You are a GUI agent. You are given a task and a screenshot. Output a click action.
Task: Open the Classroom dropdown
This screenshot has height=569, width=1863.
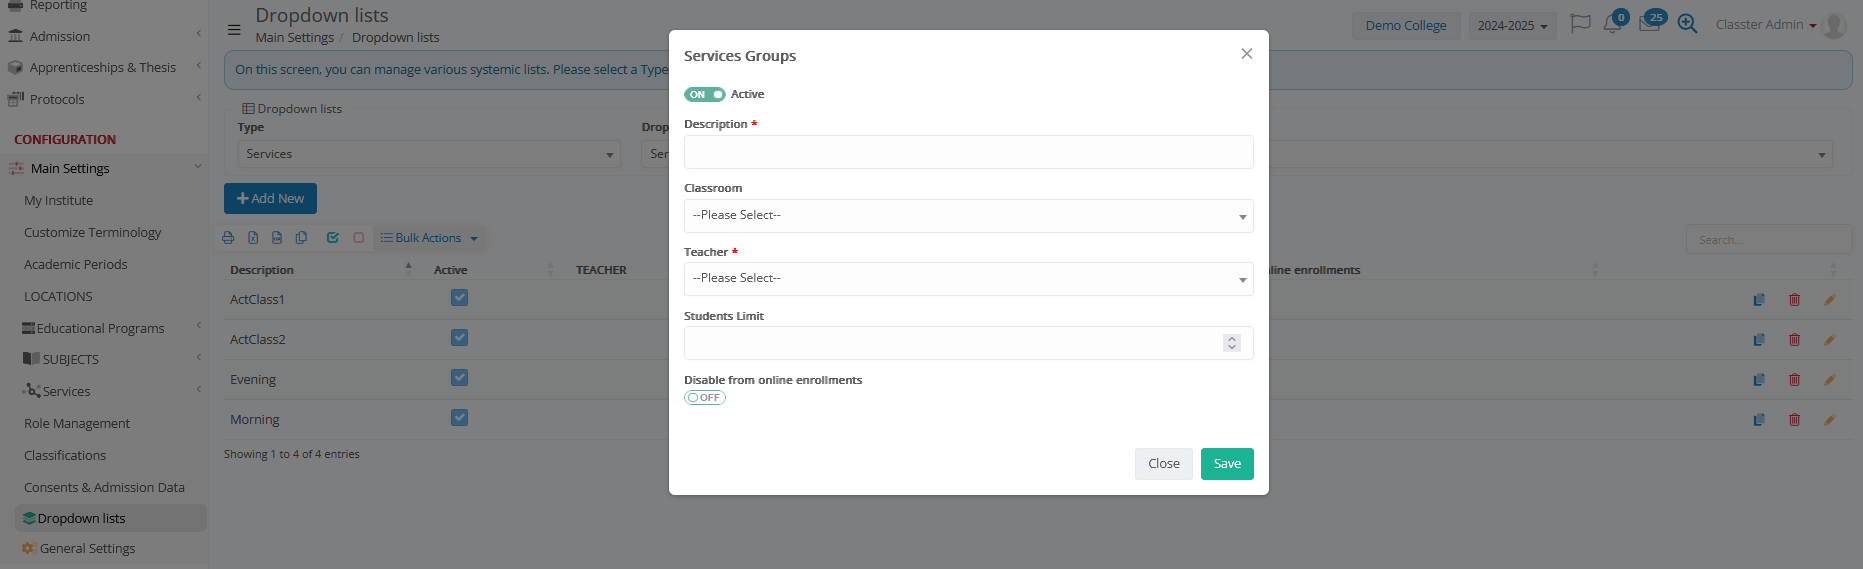(x=968, y=216)
